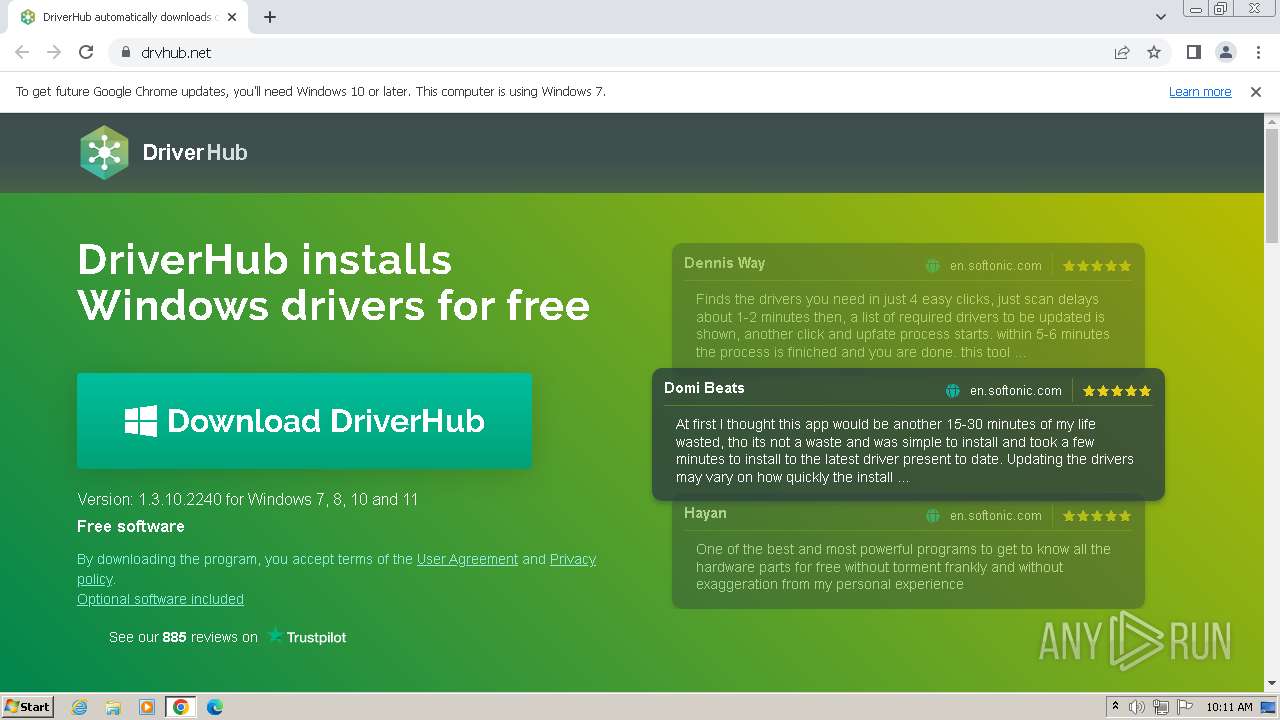Click the version 1.3.10.2240 text
The image size is (1280, 720).
tap(248, 499)
